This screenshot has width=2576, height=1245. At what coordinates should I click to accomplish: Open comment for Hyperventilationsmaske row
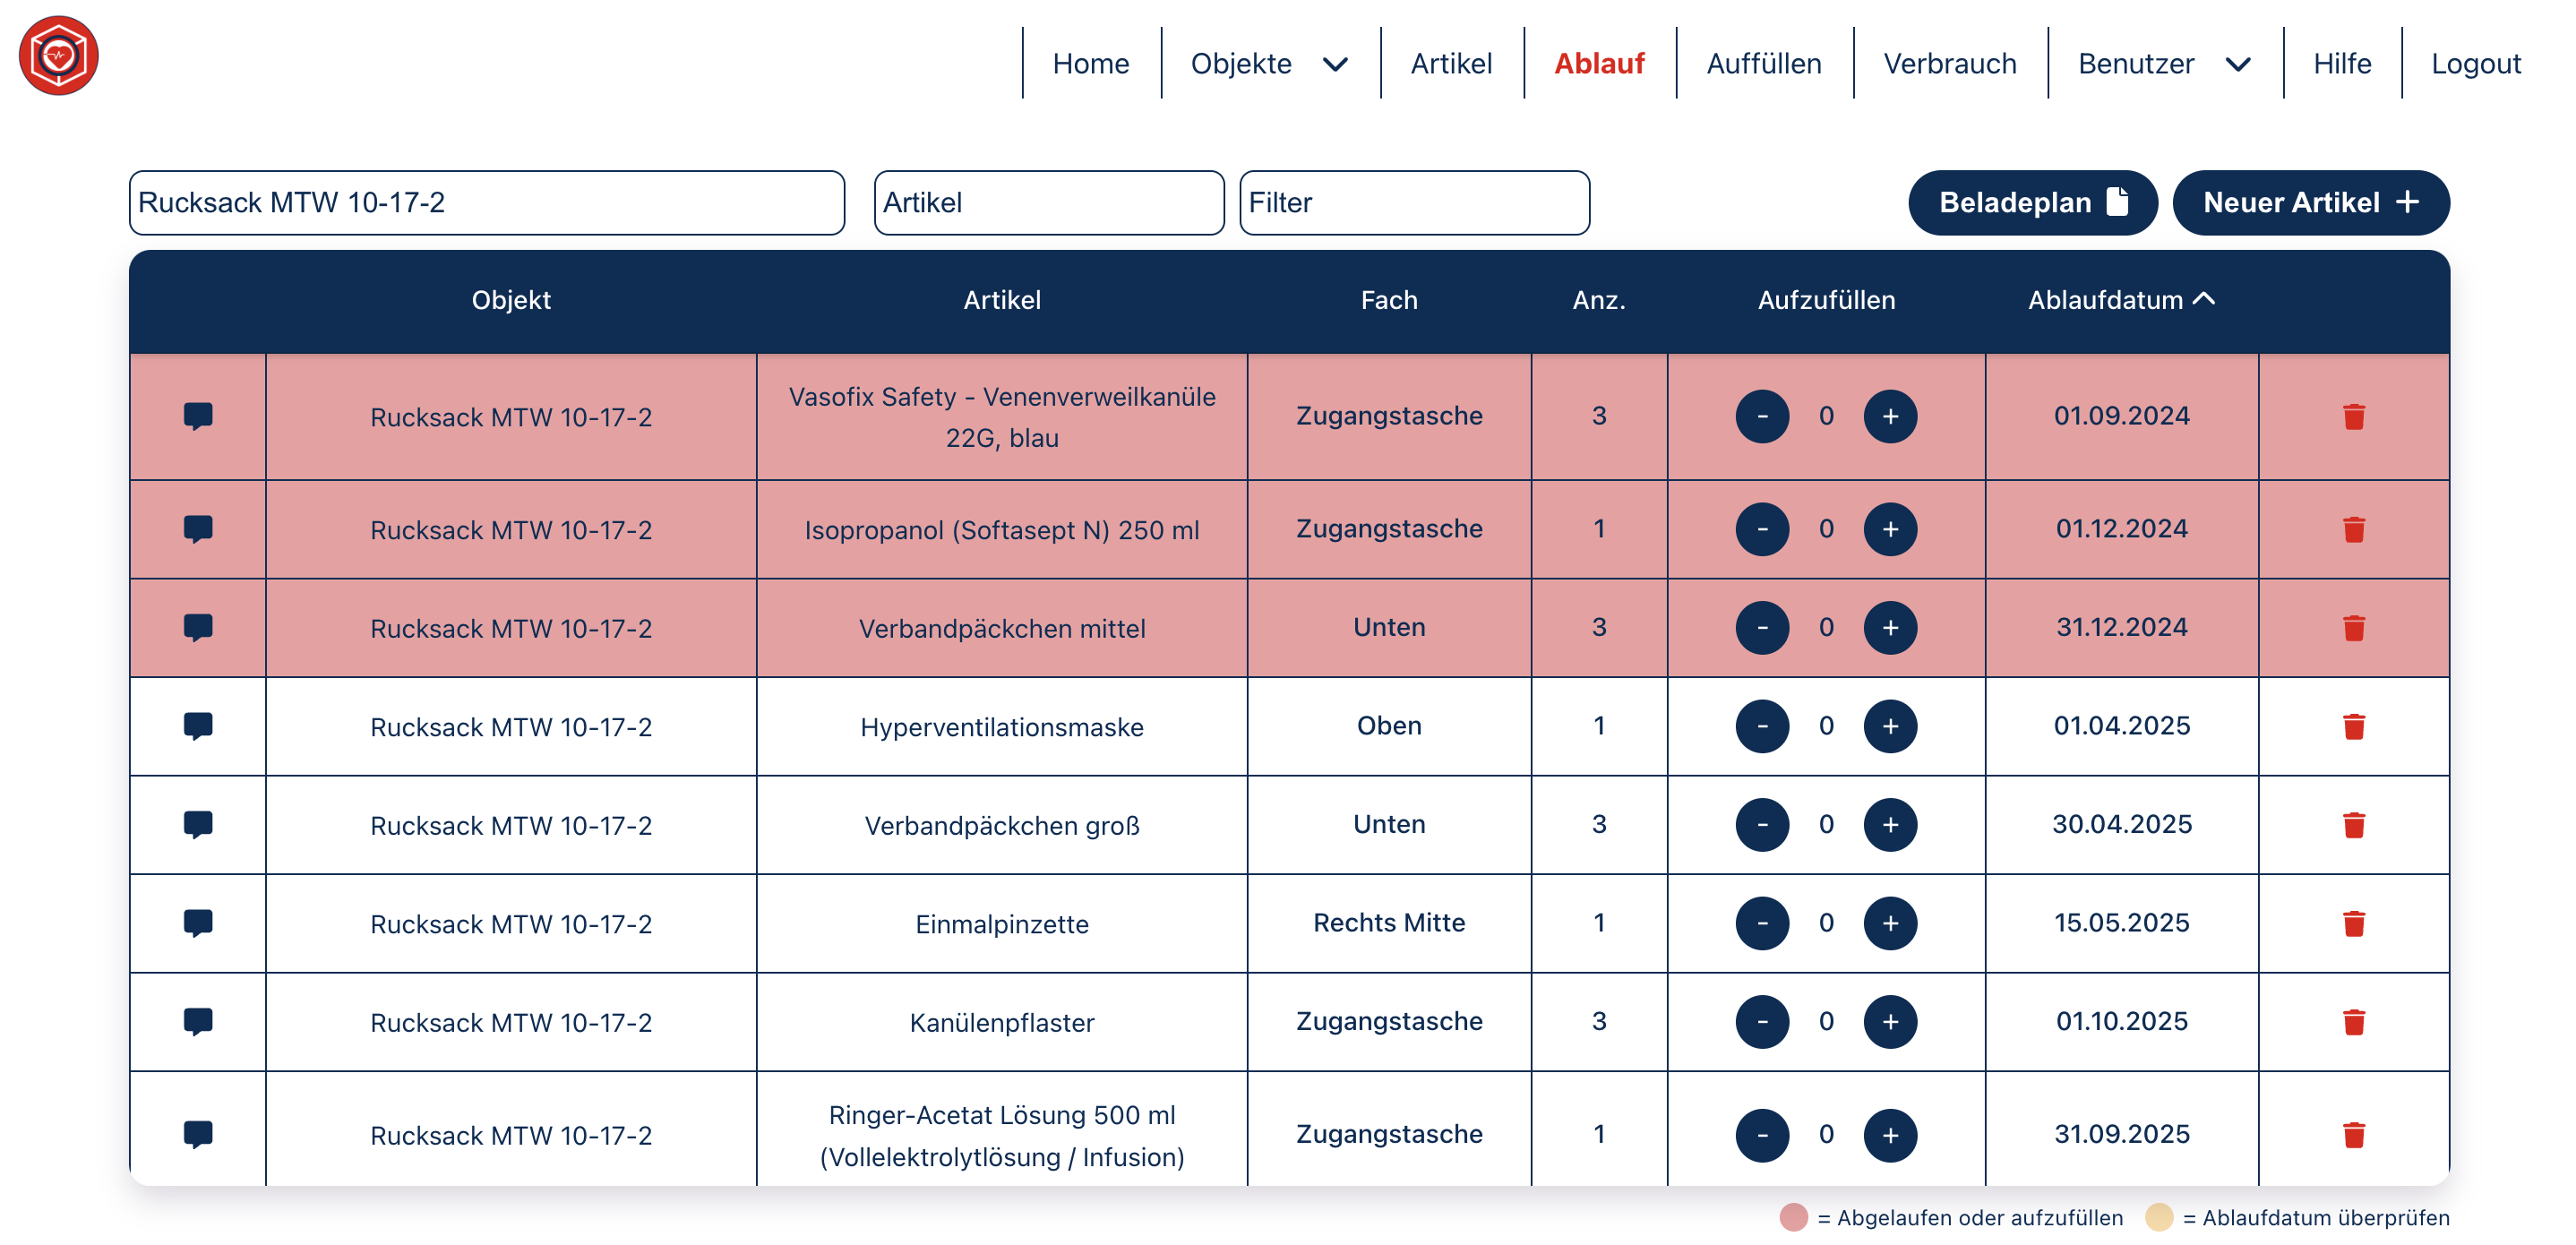198,726
